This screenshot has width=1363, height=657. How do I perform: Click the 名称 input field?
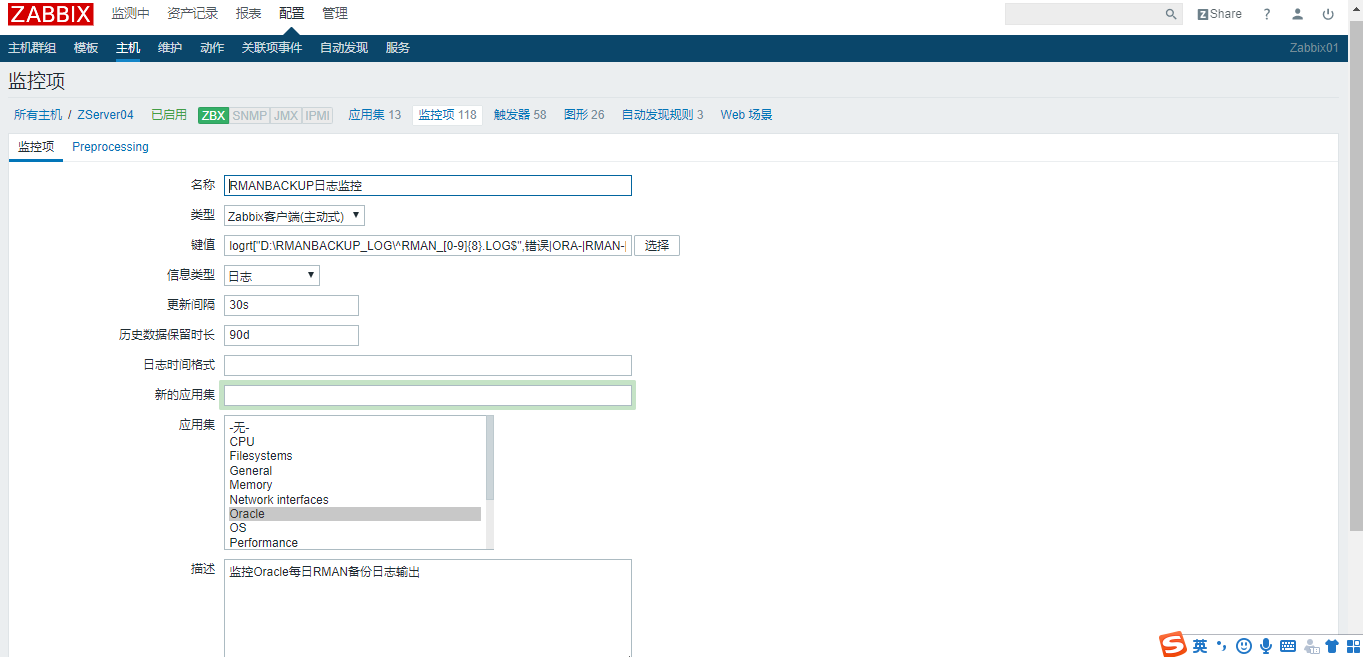click(x=428, y=185)
